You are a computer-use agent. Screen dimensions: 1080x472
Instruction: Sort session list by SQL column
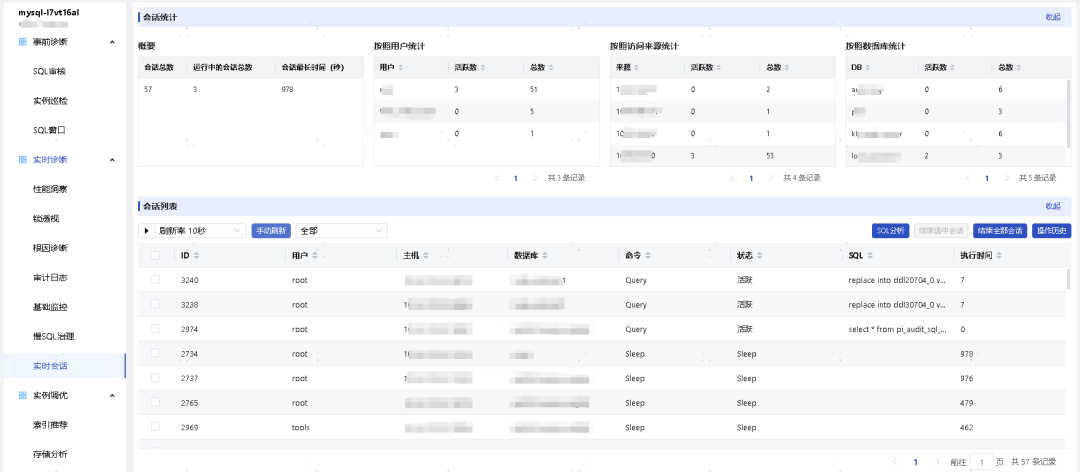pos(870,256)
